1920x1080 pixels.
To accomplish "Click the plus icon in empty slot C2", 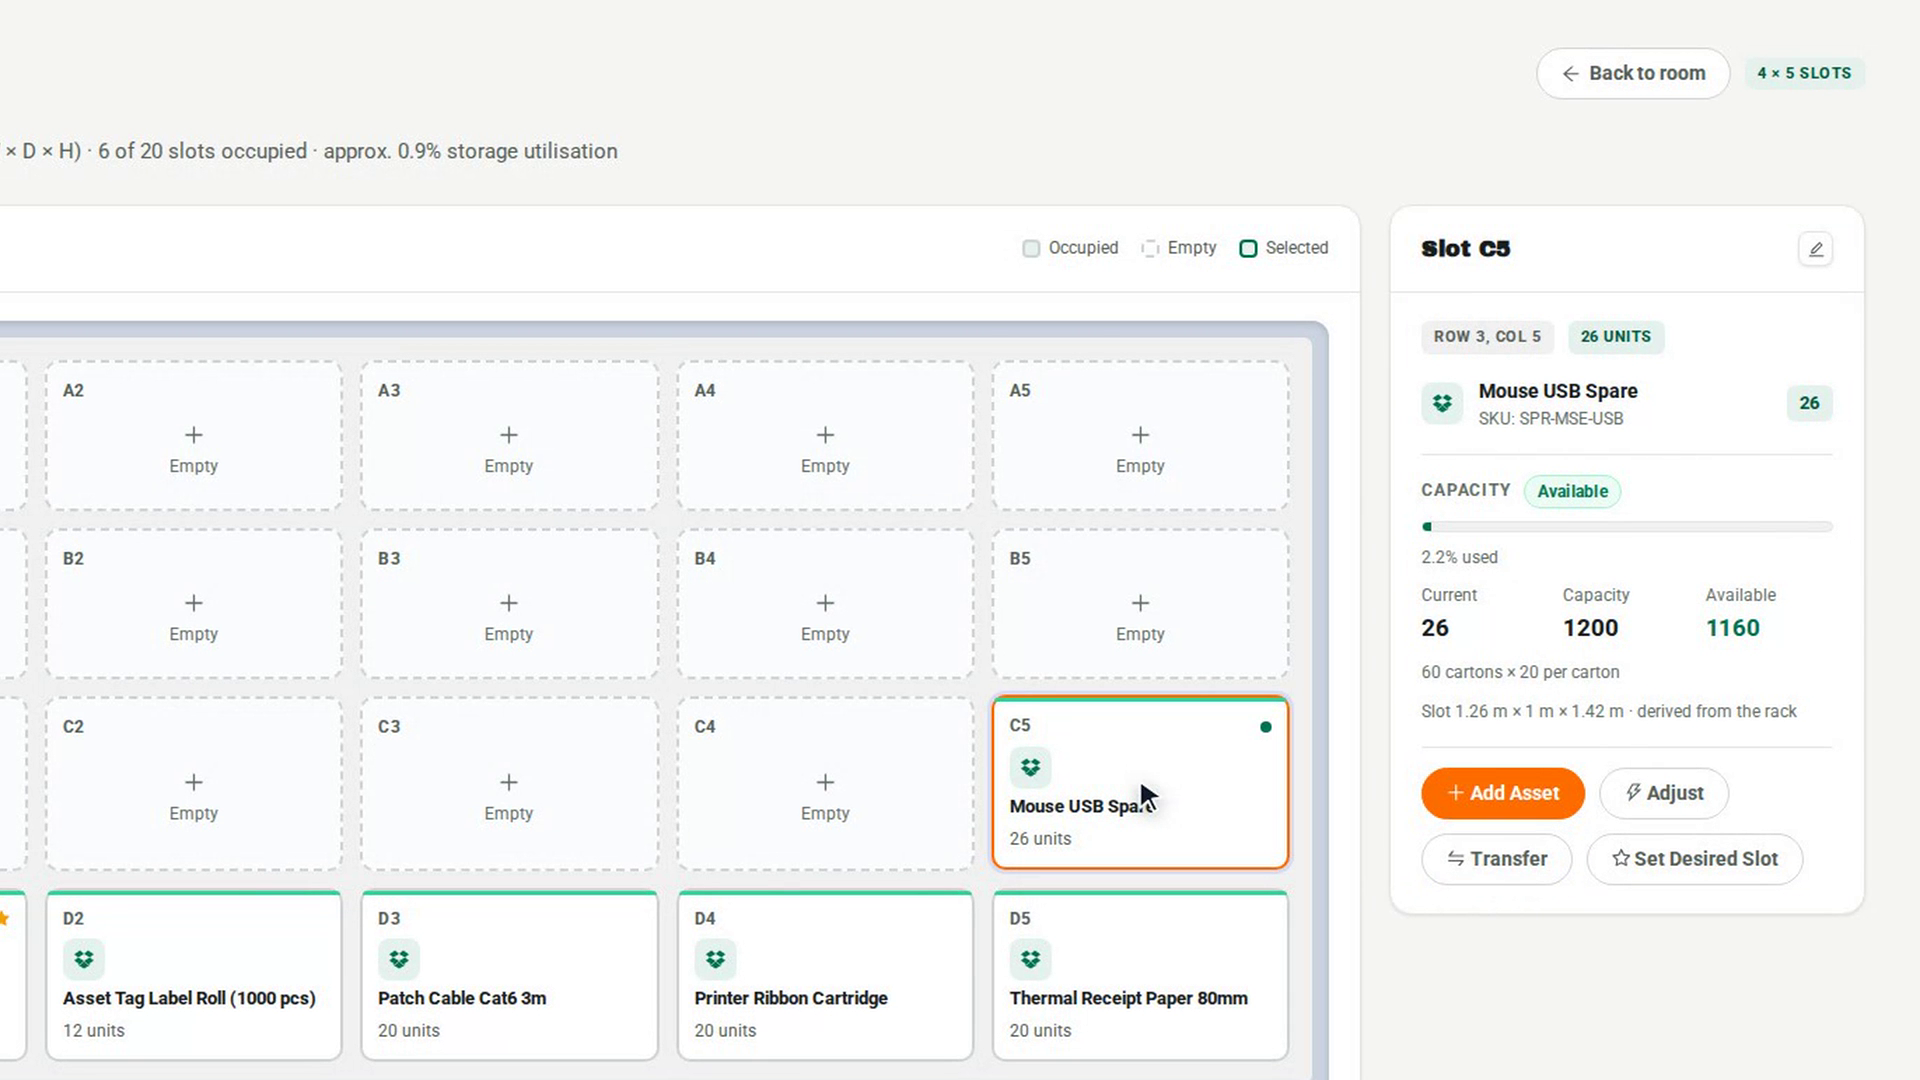I will pyautogui.click(x=193, y=782).
